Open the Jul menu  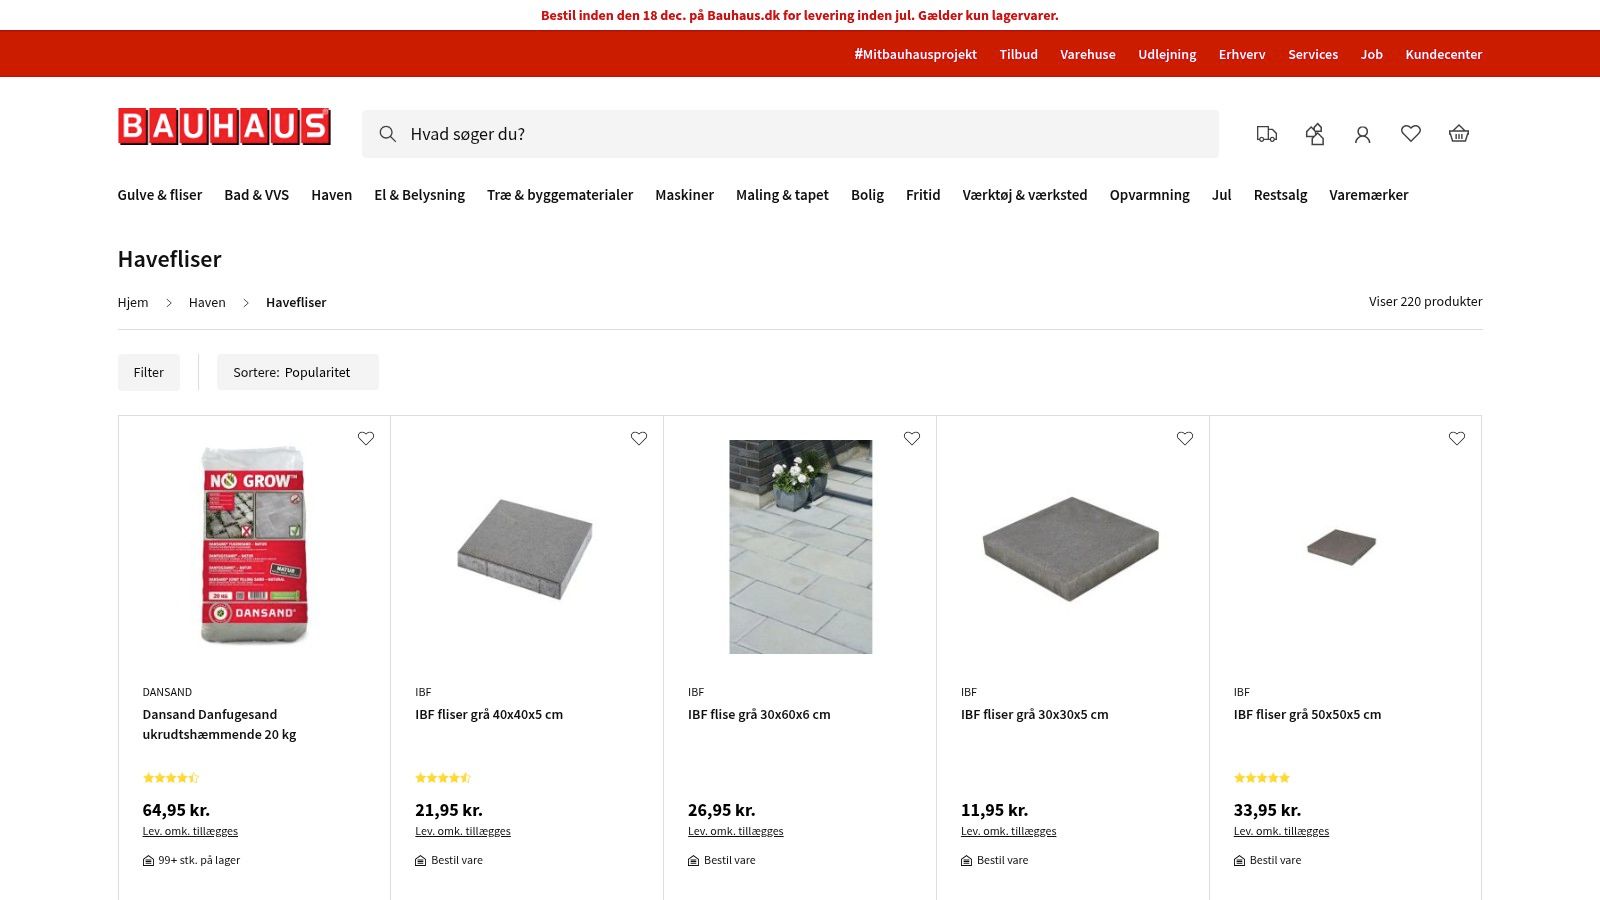pos(1222,195)
